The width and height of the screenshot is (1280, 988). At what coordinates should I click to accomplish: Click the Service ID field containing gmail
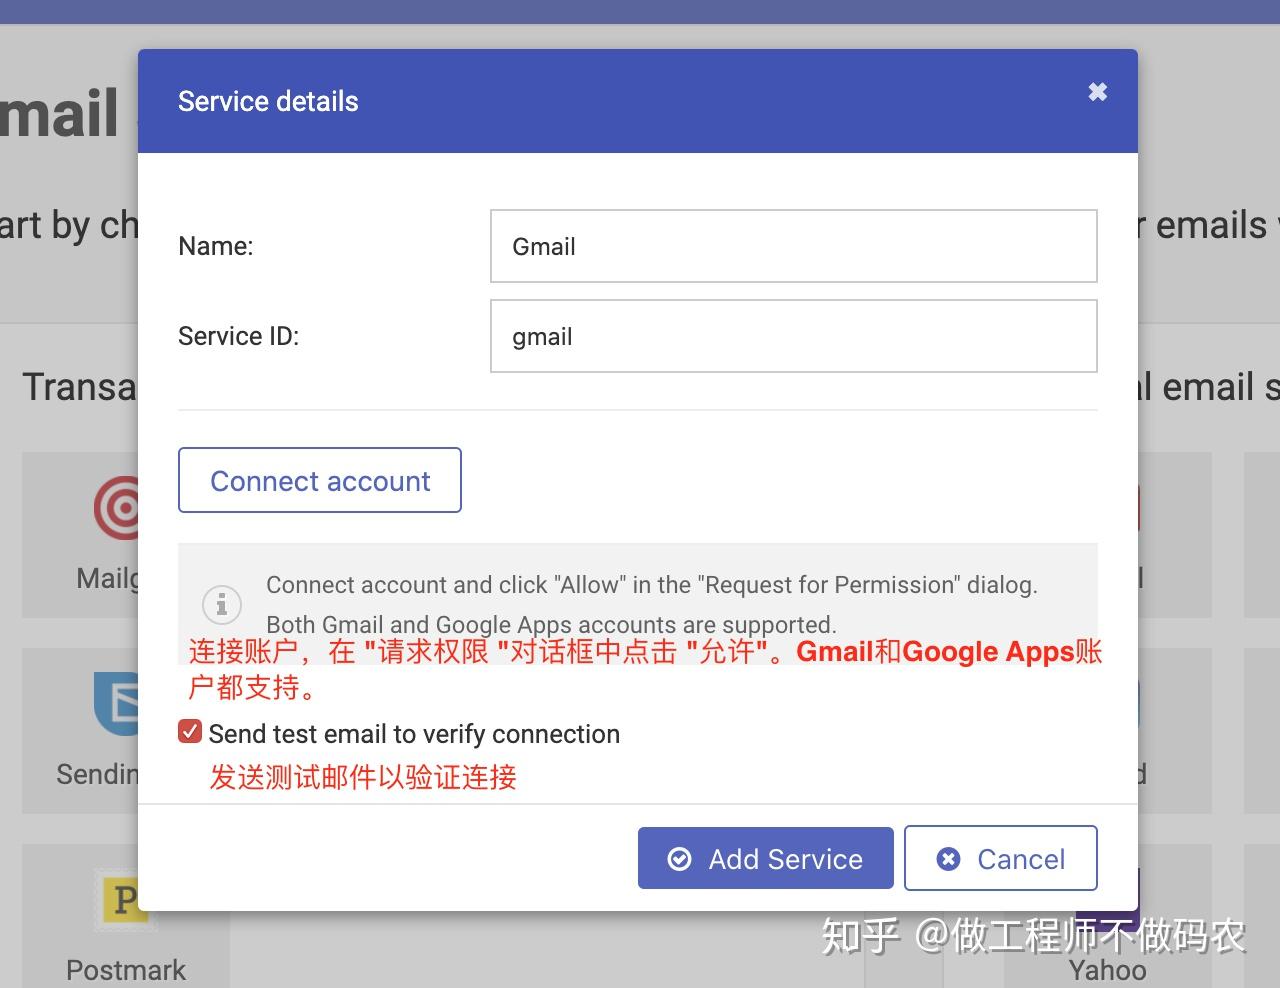coord(793,336)
